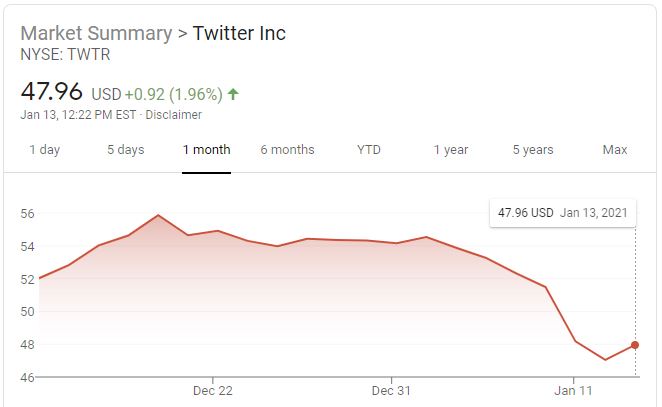Click the NYSE: TWTR ticker text

point(65,55)
